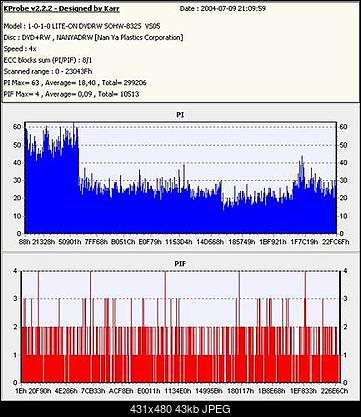Click PI axis label B051Ch
The height and width of the screenshot is (417, 361).
click(x=123, y=241)
